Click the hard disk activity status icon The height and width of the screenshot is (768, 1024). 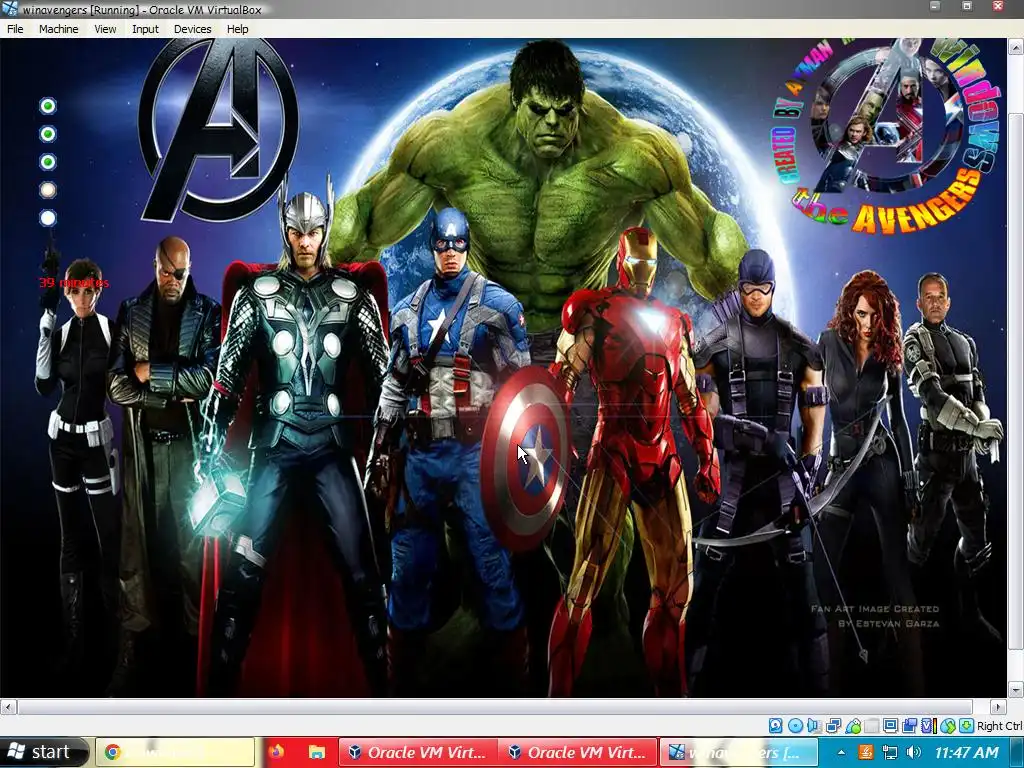point(775,726)
